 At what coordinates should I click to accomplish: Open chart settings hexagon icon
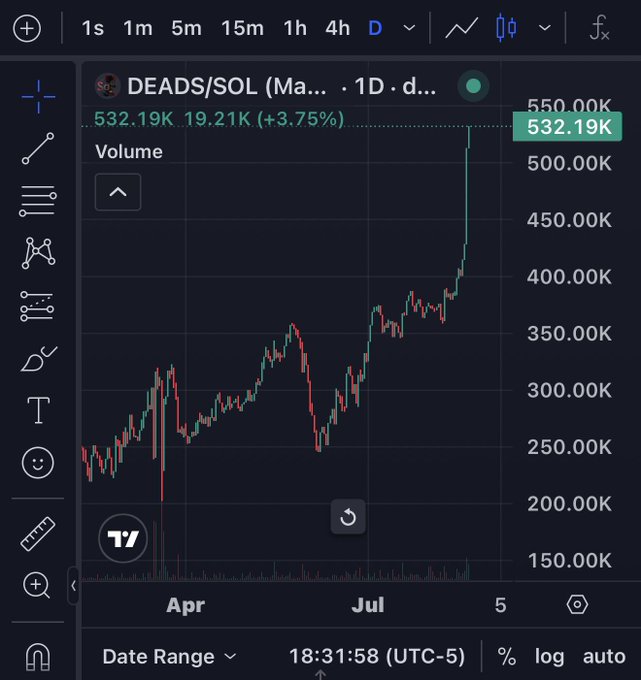[x=577, y=605]
